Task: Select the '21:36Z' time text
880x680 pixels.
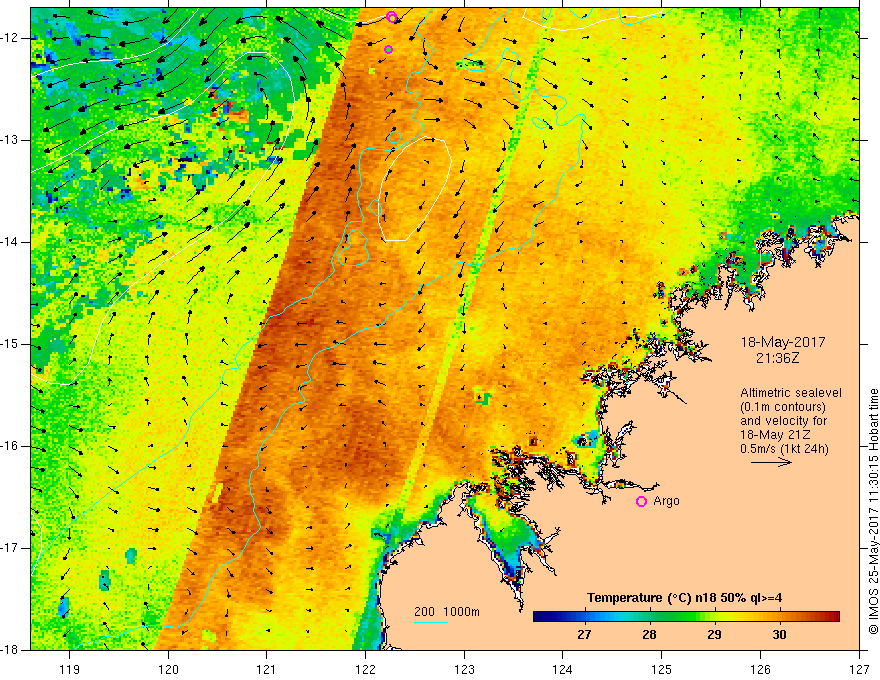Action: point(778,358)
